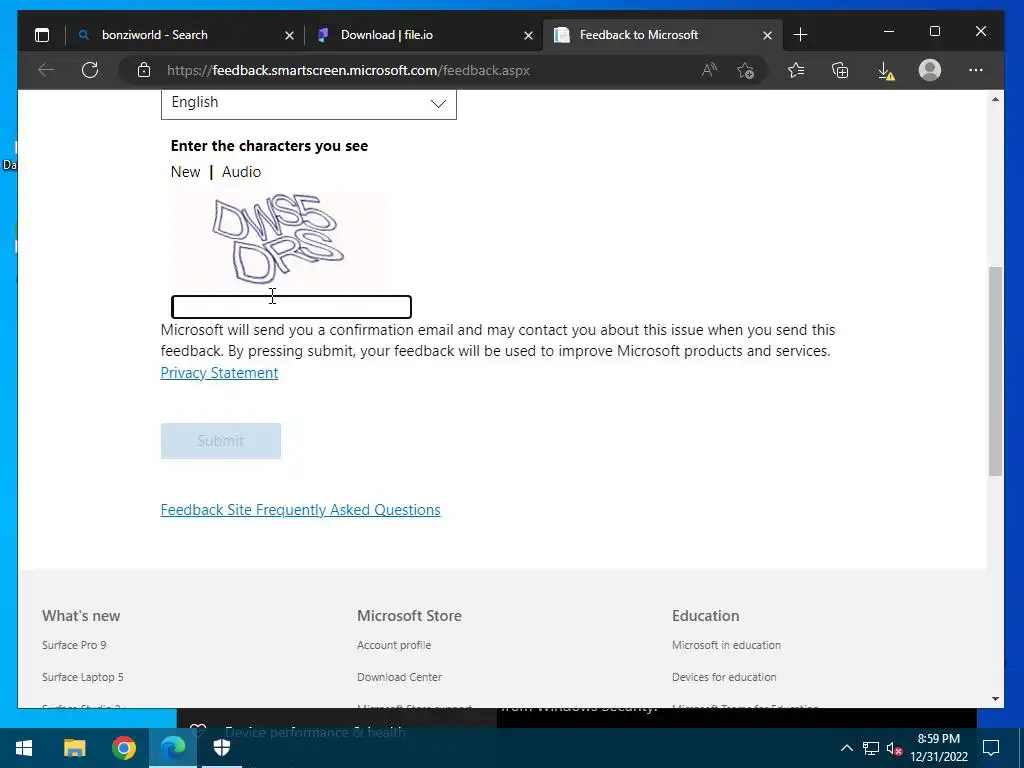Screen dimensions: 1024x768
Task: Click the muted volume tray icon
Action: [x=894, y=748]
